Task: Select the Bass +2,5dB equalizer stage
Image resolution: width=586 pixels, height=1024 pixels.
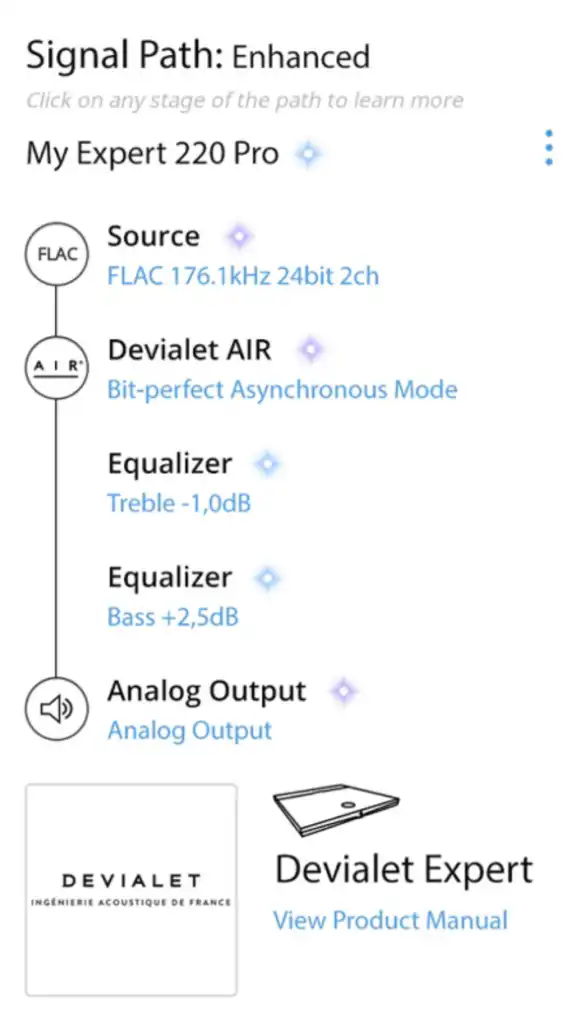Action: tap(173, 617)
